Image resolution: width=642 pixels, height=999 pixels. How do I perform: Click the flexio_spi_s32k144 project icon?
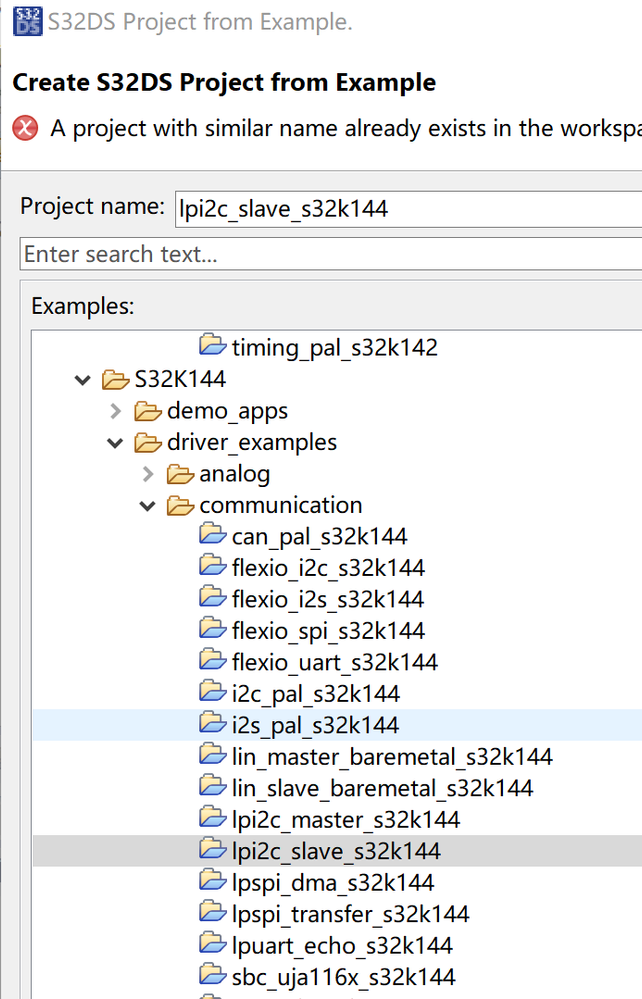pyautogui.click(x=213, y=628)
